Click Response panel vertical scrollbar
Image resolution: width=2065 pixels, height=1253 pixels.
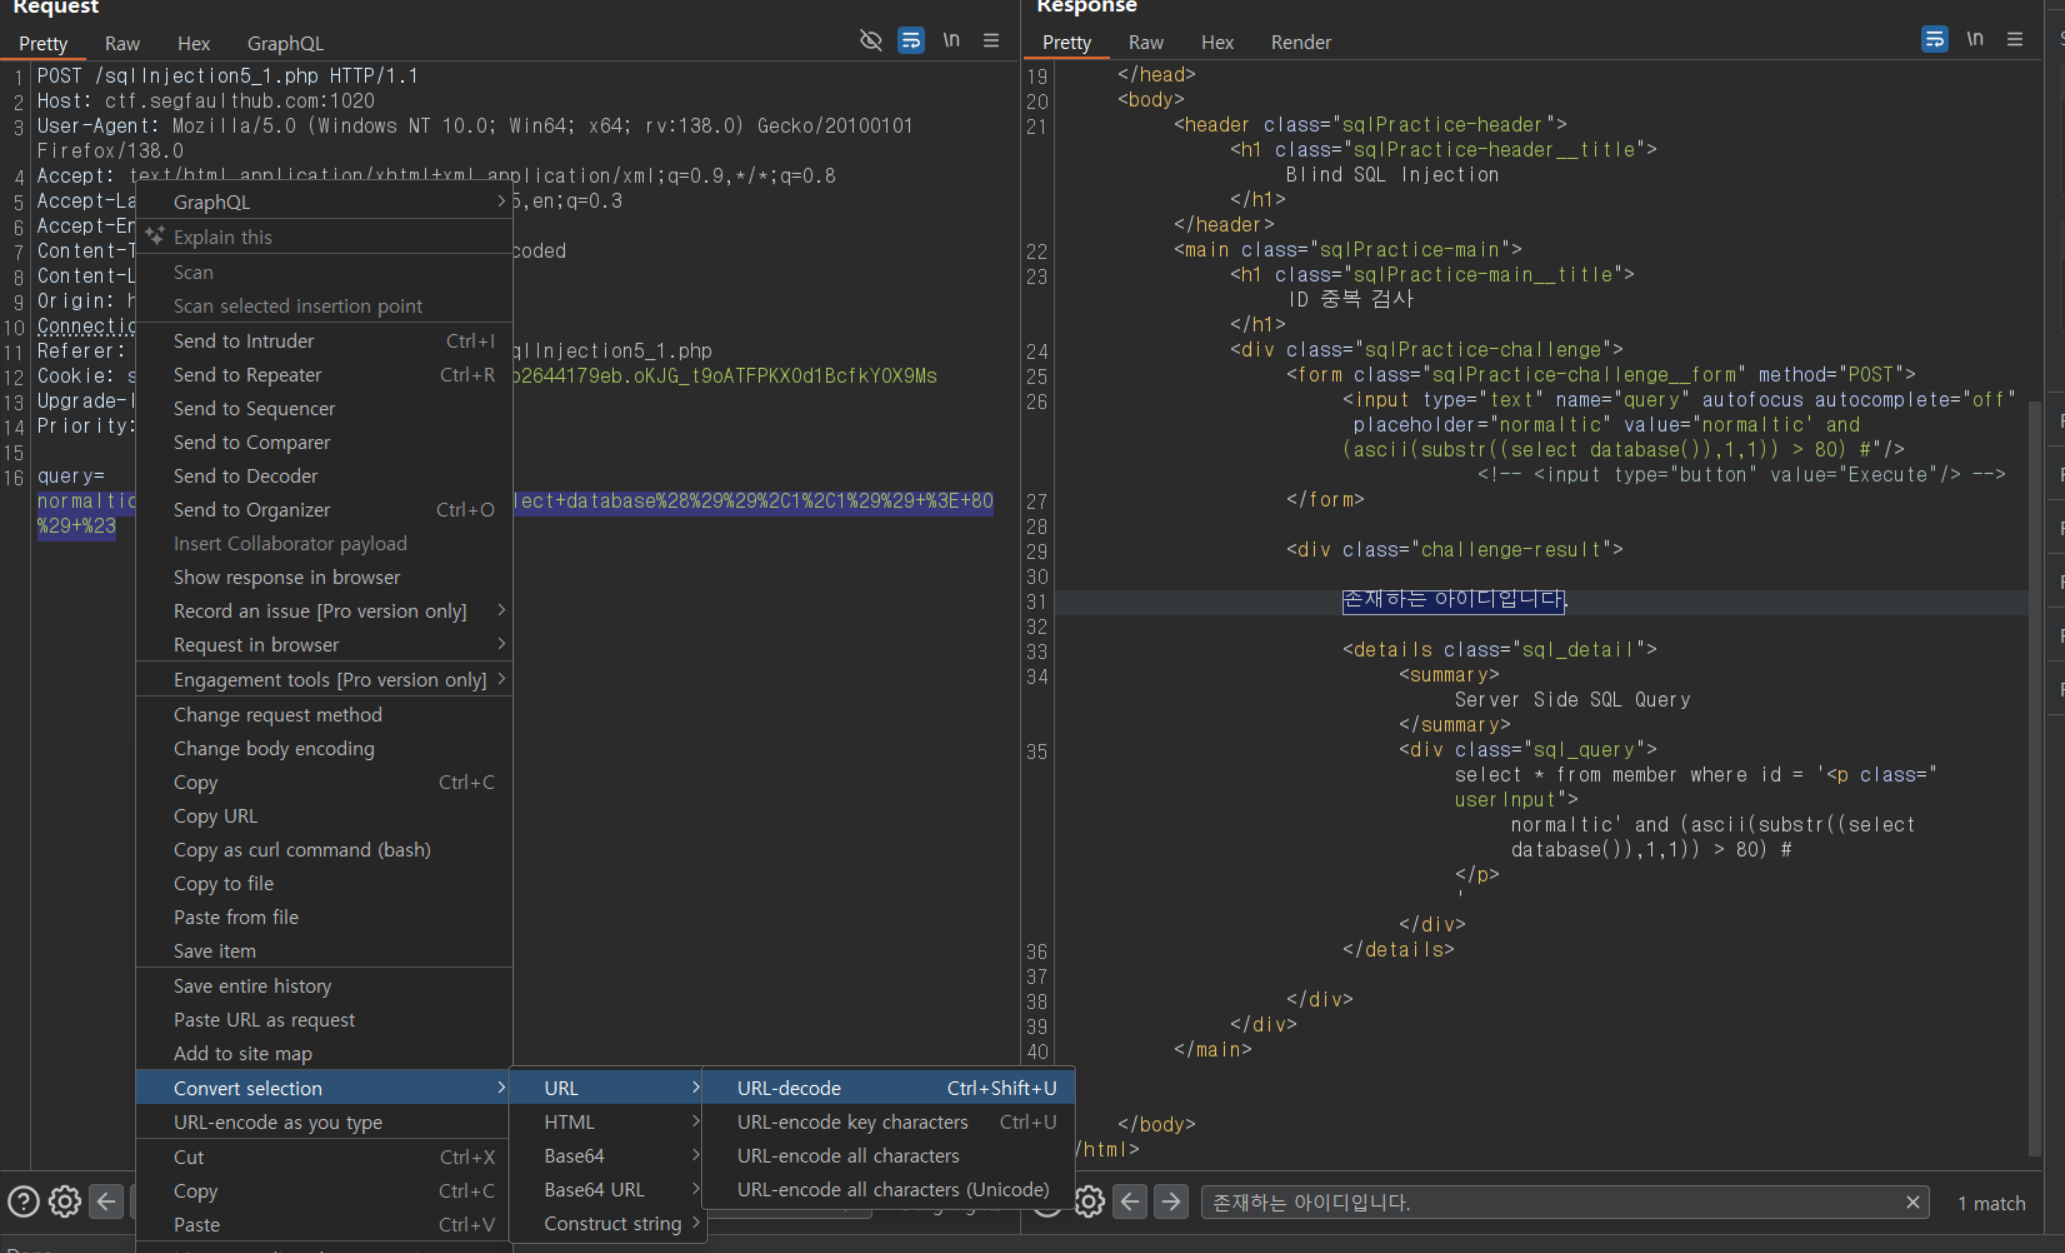pyautogui.click(x=2034, y=778)
